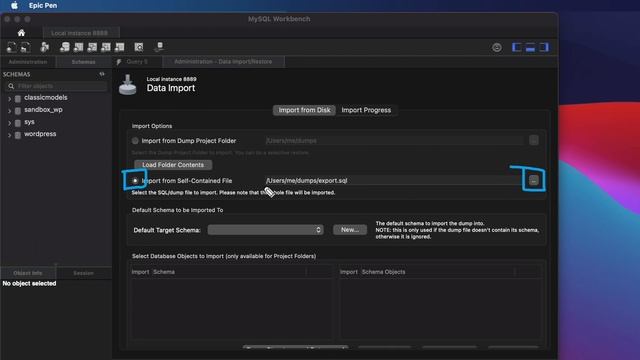
Task: Create a new view via toolbar icon
Action: (x=92, y=47)
